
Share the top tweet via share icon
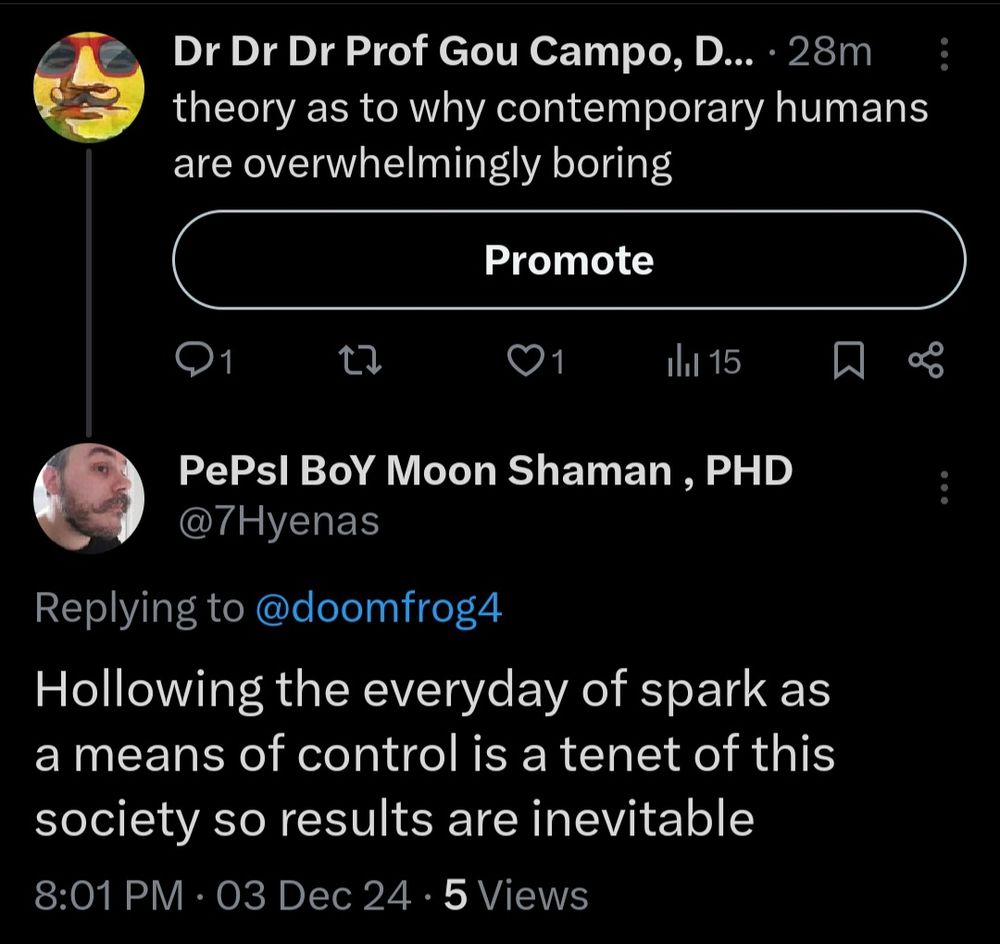pos(924,362)
